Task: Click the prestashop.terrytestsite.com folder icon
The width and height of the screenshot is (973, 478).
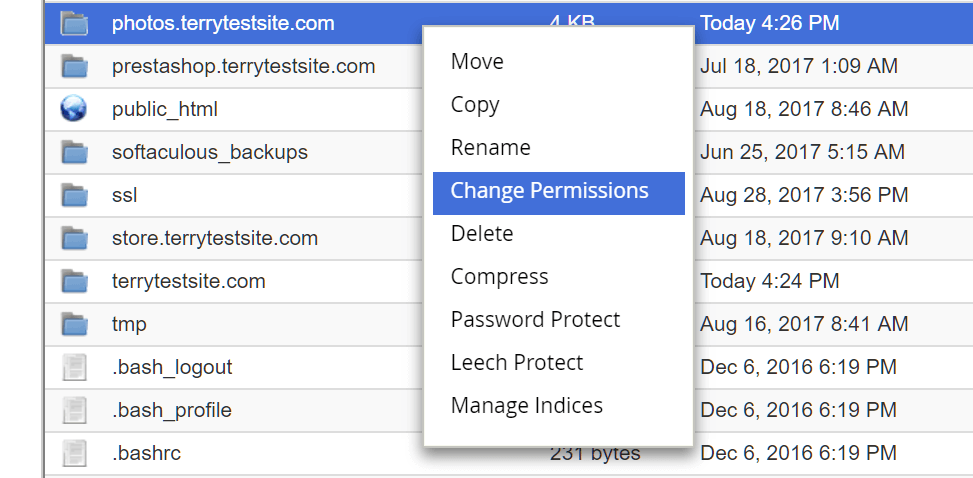Action: [74, 66]
